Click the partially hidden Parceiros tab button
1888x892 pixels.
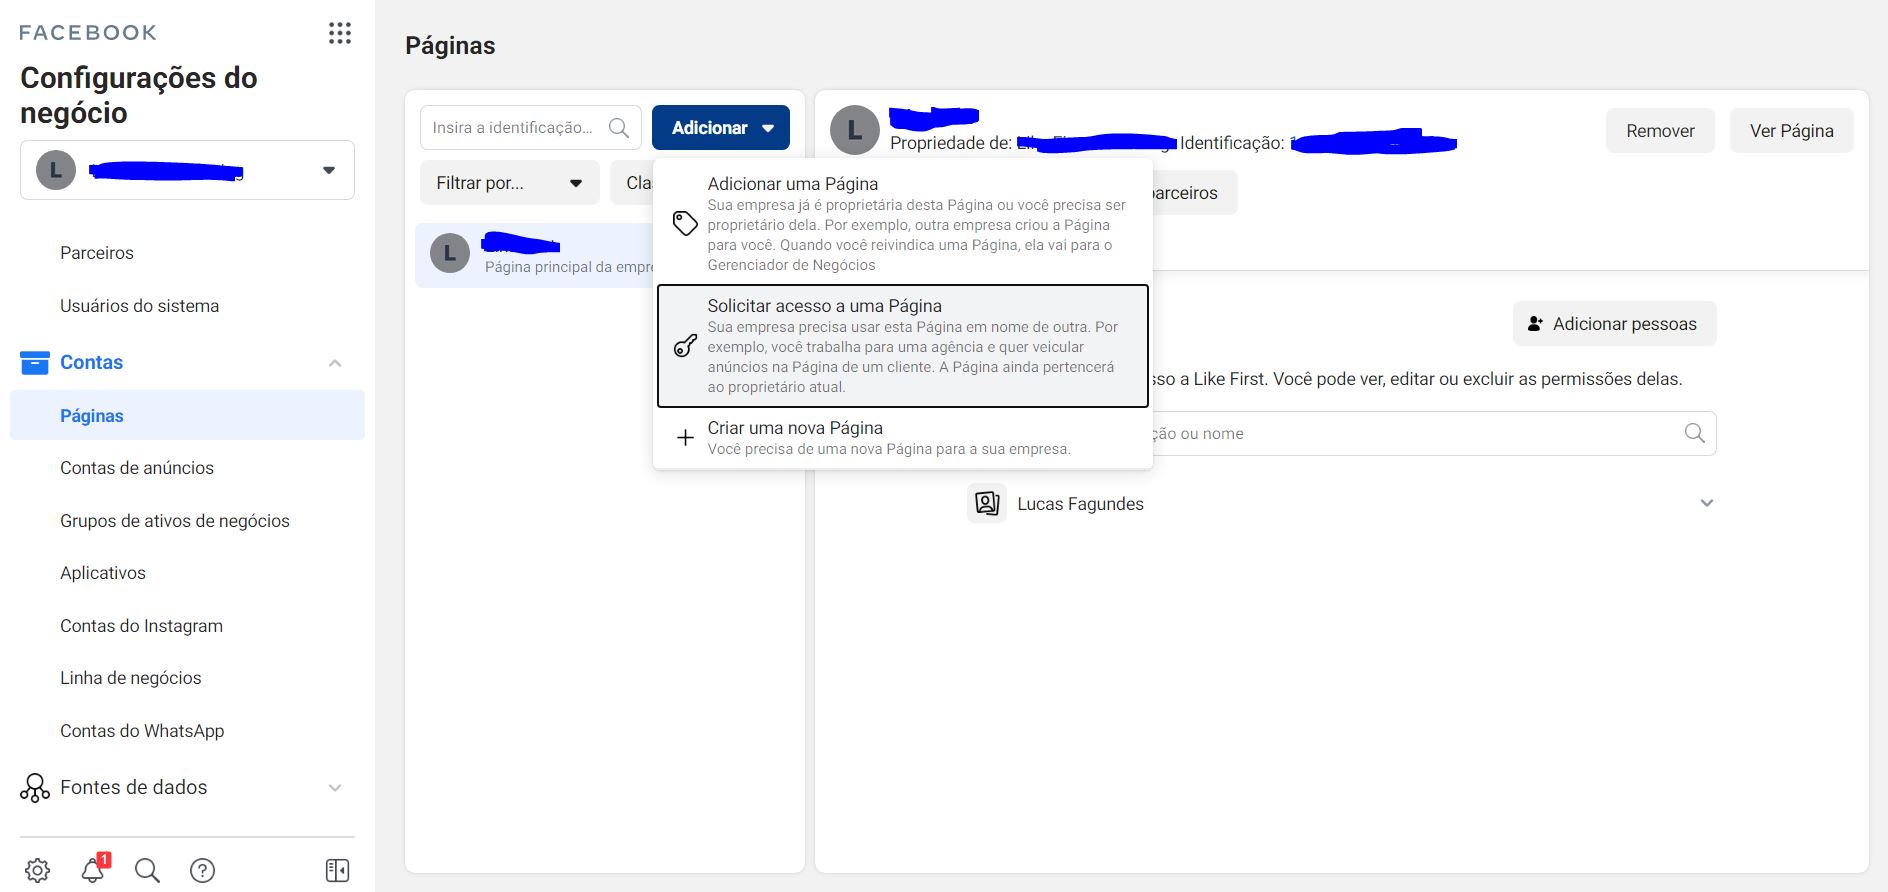pos(1195,193)
